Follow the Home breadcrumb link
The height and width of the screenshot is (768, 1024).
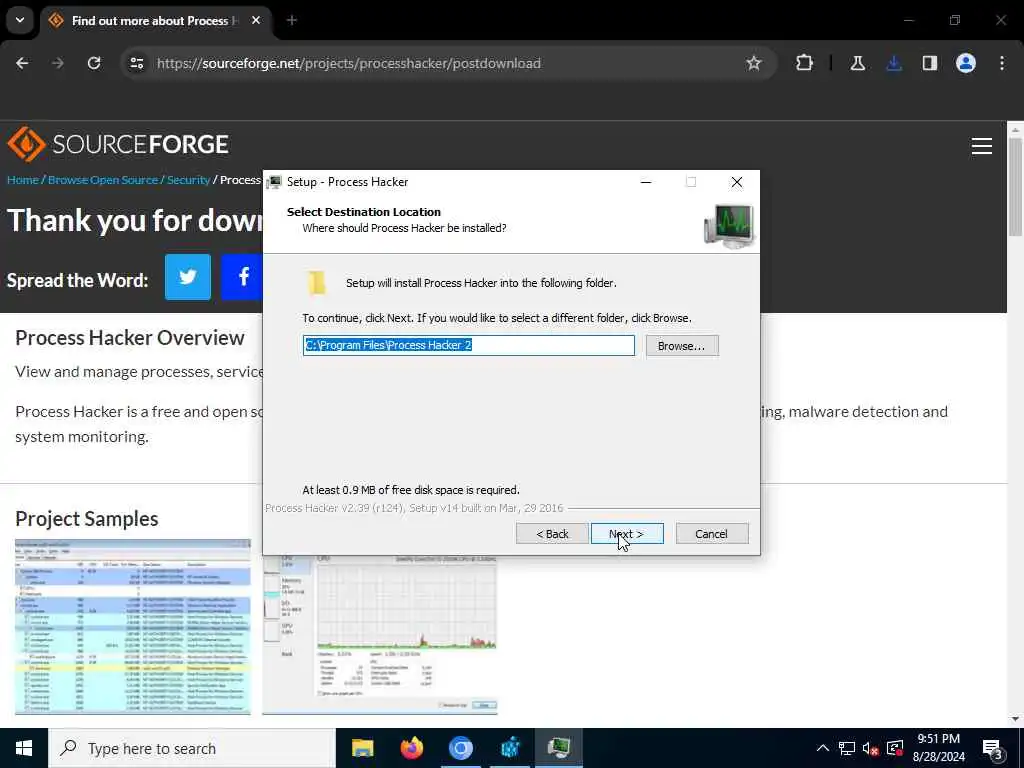[23, 180]
